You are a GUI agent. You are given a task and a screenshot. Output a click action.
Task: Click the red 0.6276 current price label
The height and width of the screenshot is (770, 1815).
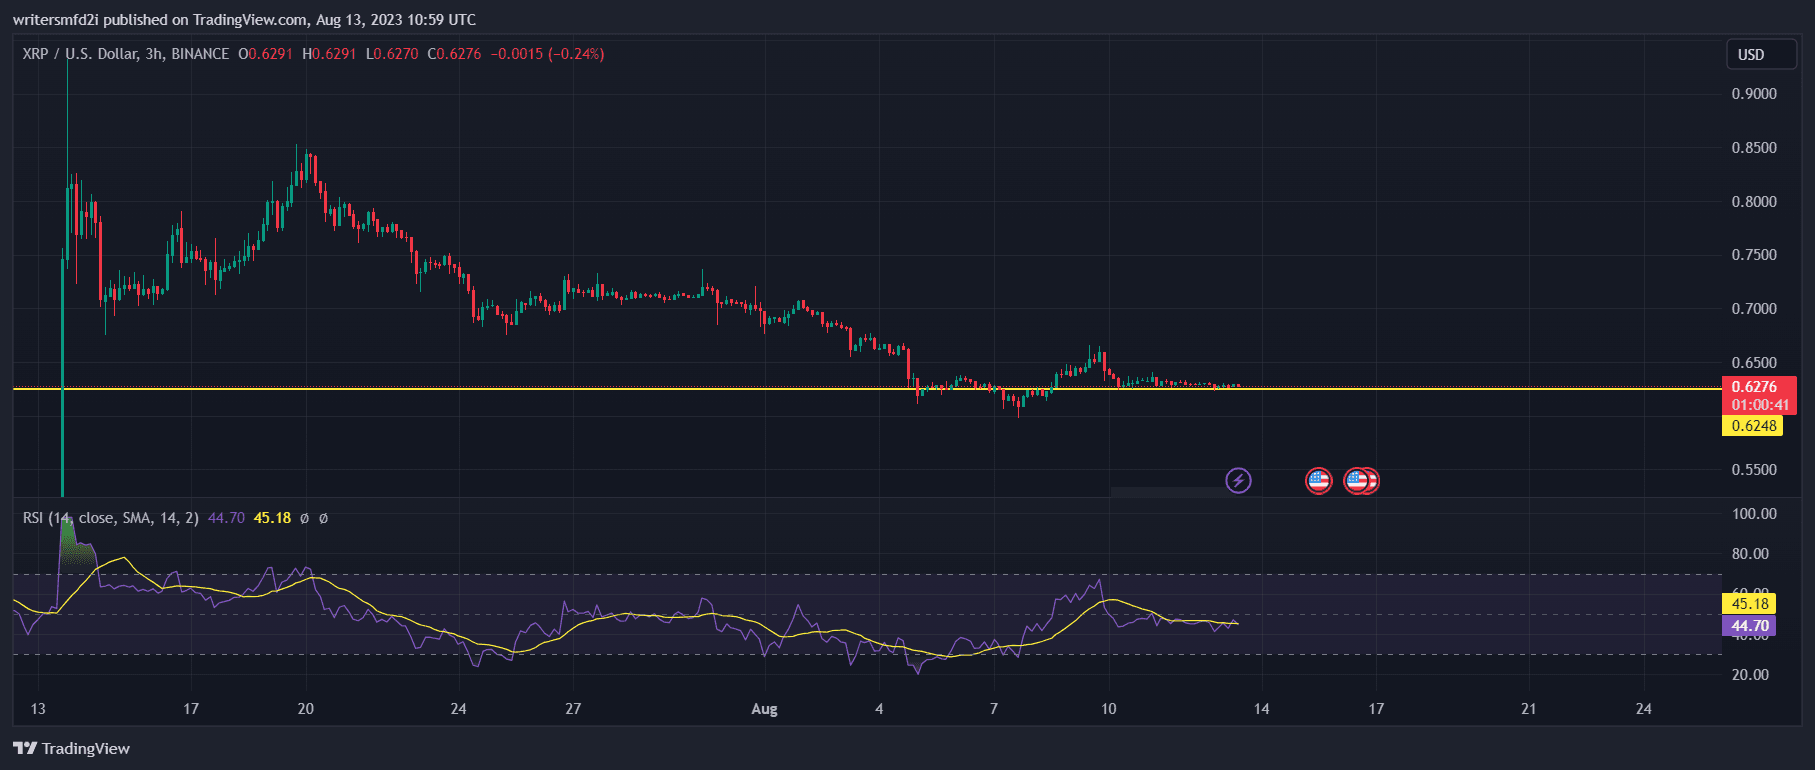pos(1758,387)
